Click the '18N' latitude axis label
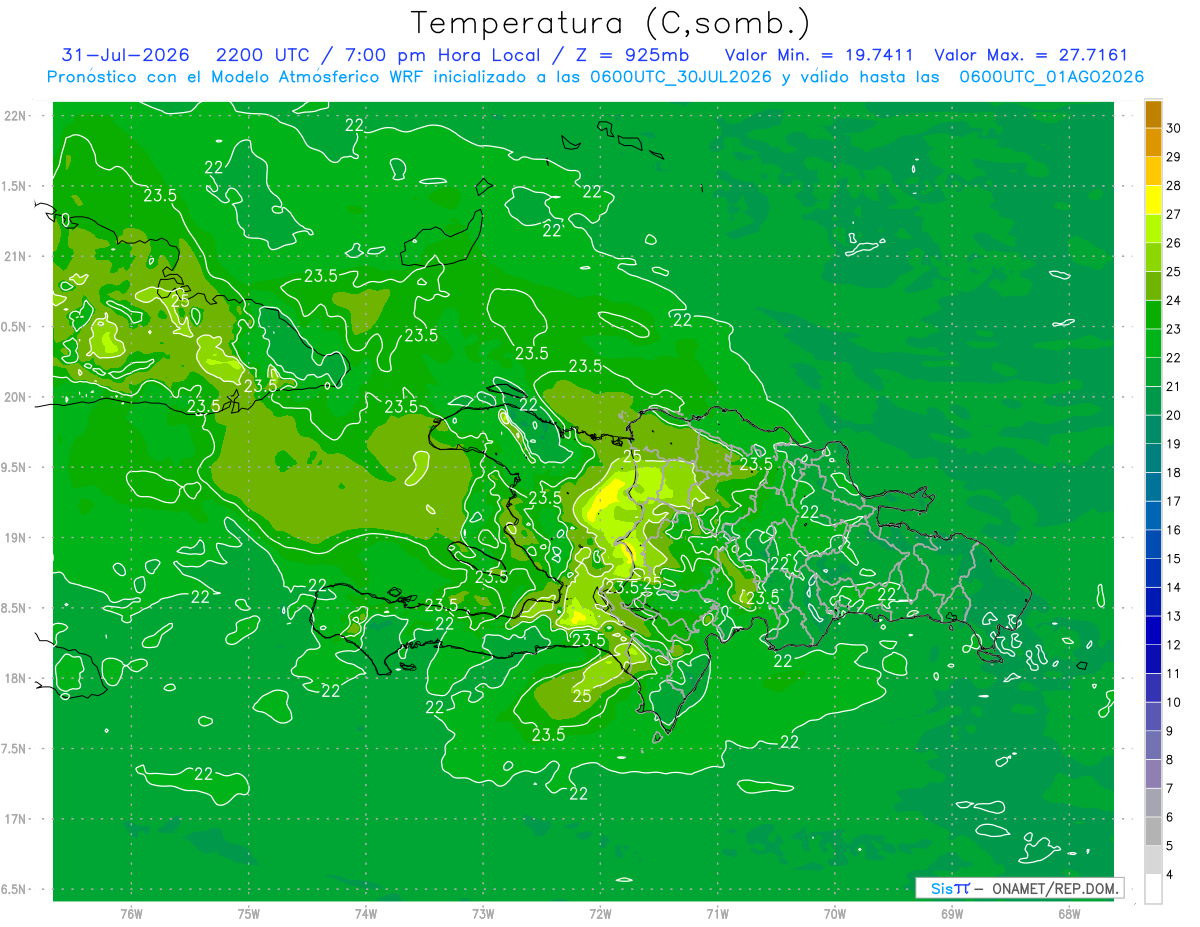Screen dimensions: 1200x927 point(16,678)
